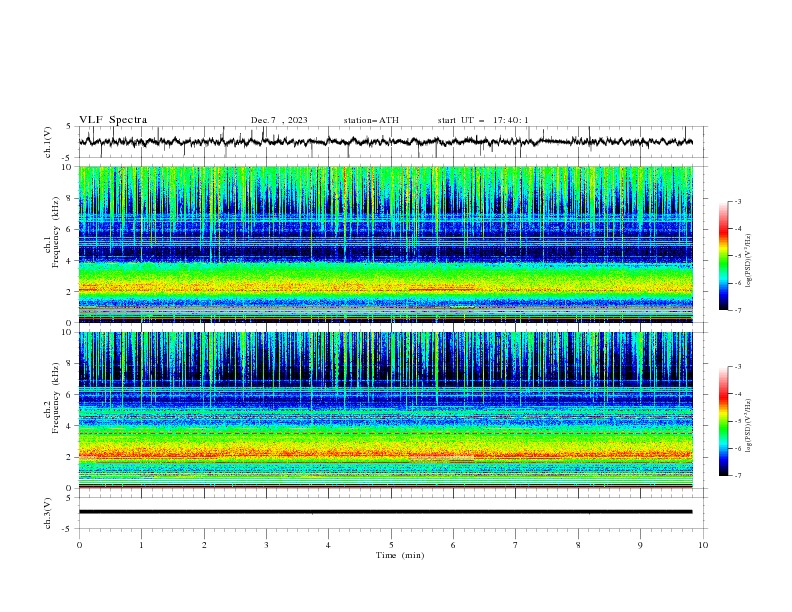
Task: Click inside the ch.2 spectrogram panel
Action: [385, 410]
